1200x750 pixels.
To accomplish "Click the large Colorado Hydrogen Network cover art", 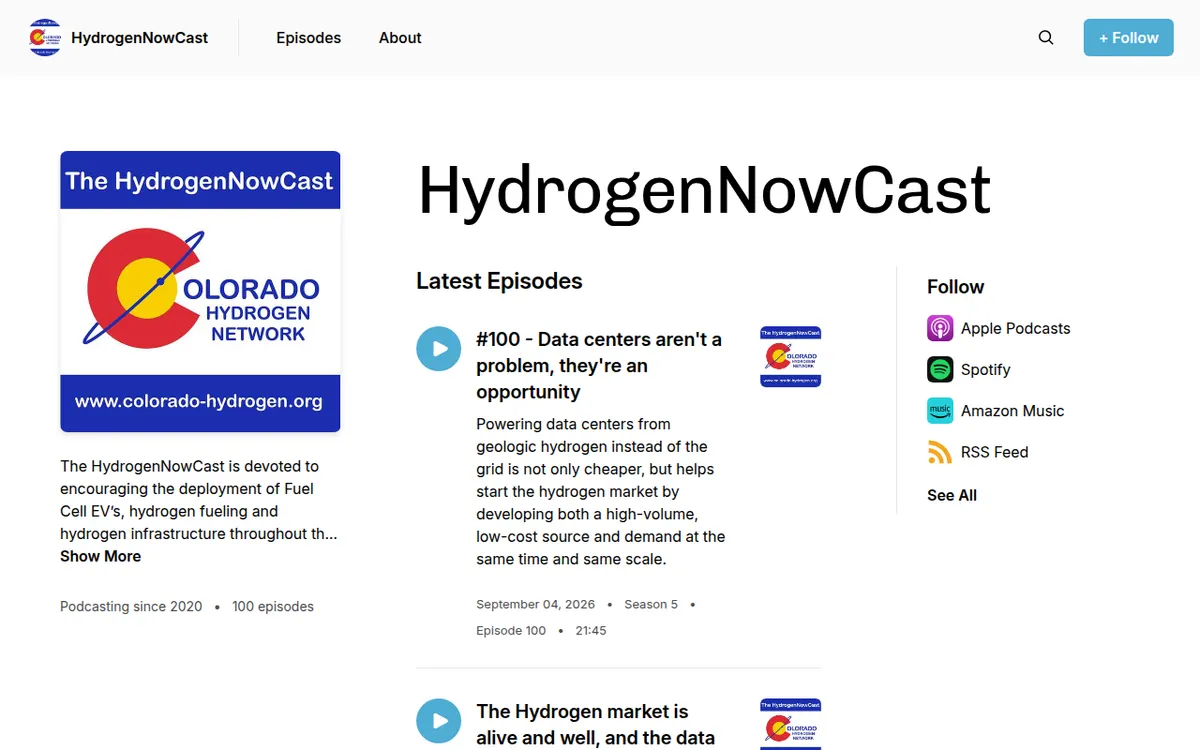I will click(x=200, y=291).
